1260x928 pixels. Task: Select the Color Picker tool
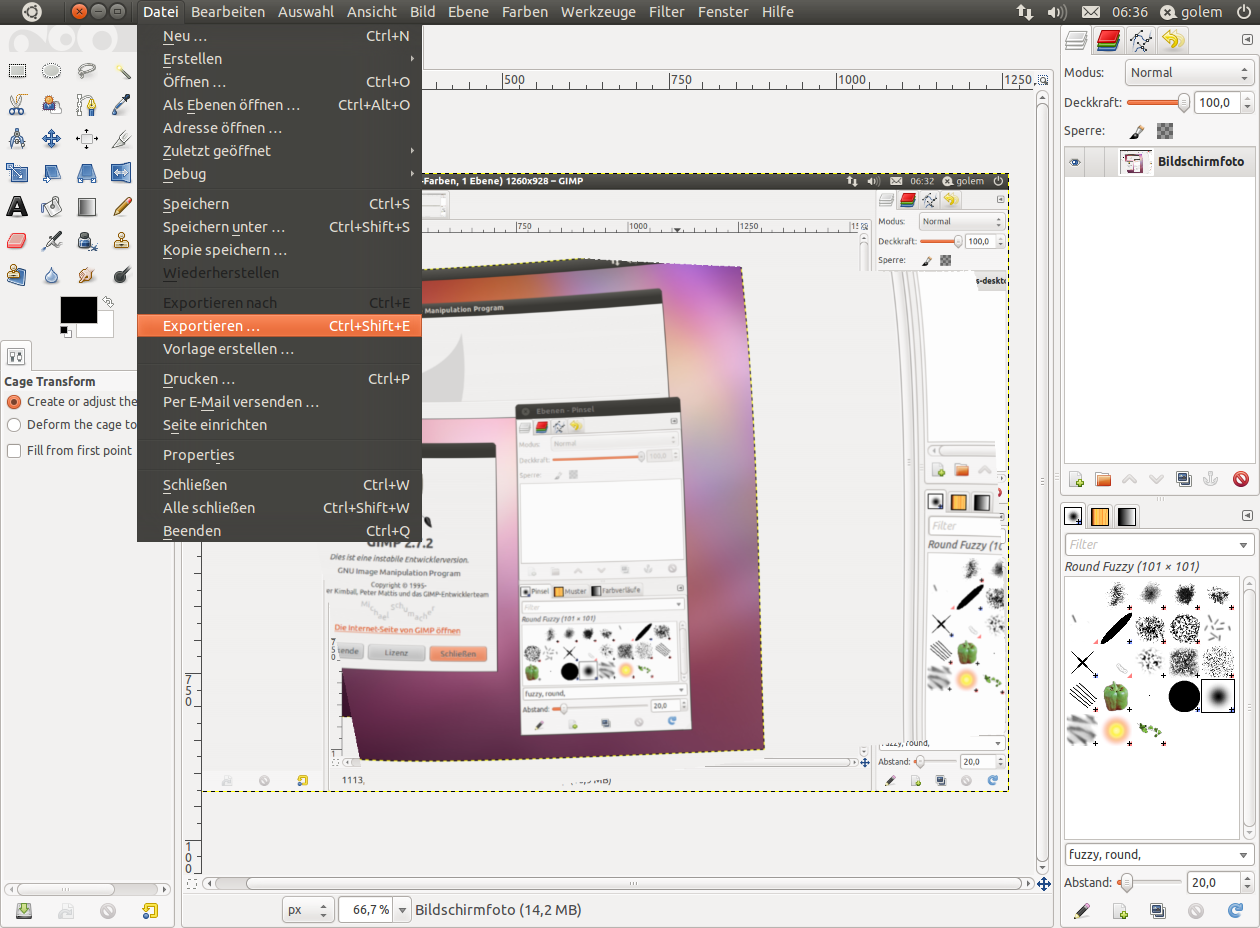tap(122, 104)
